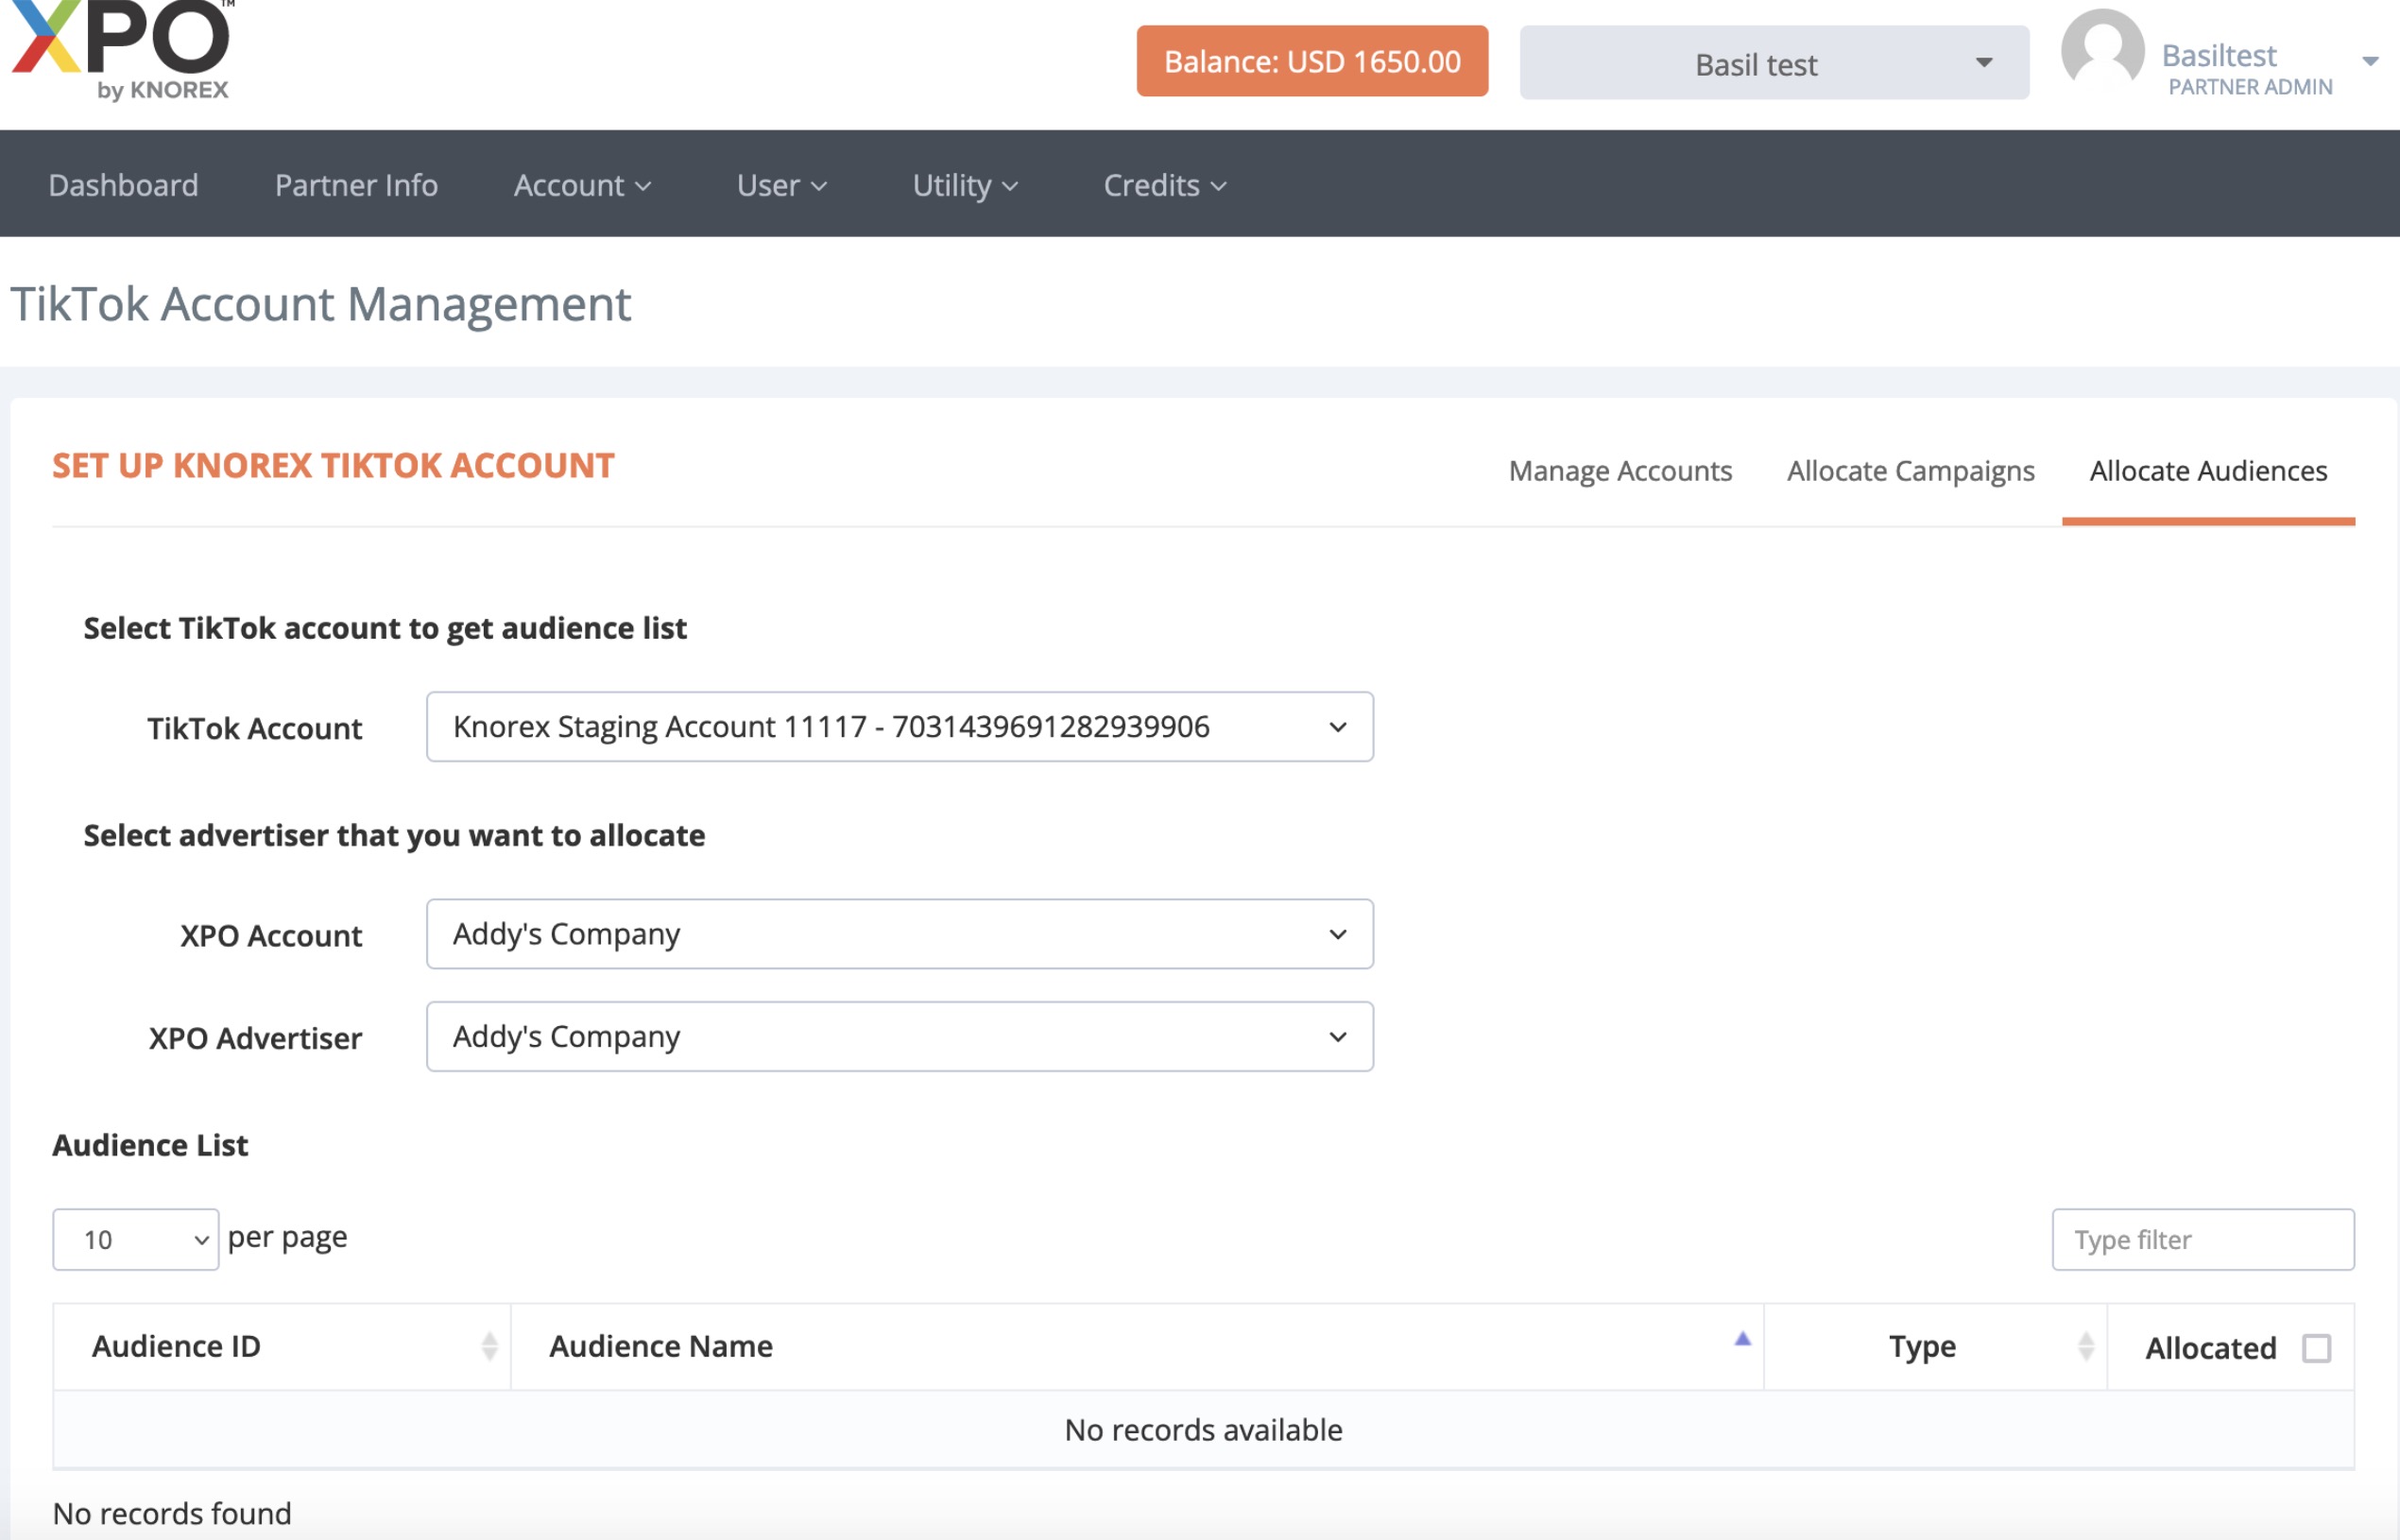2400x1540 pixels.
Task: Go to the Dashboard link
Action: point(123,185)
